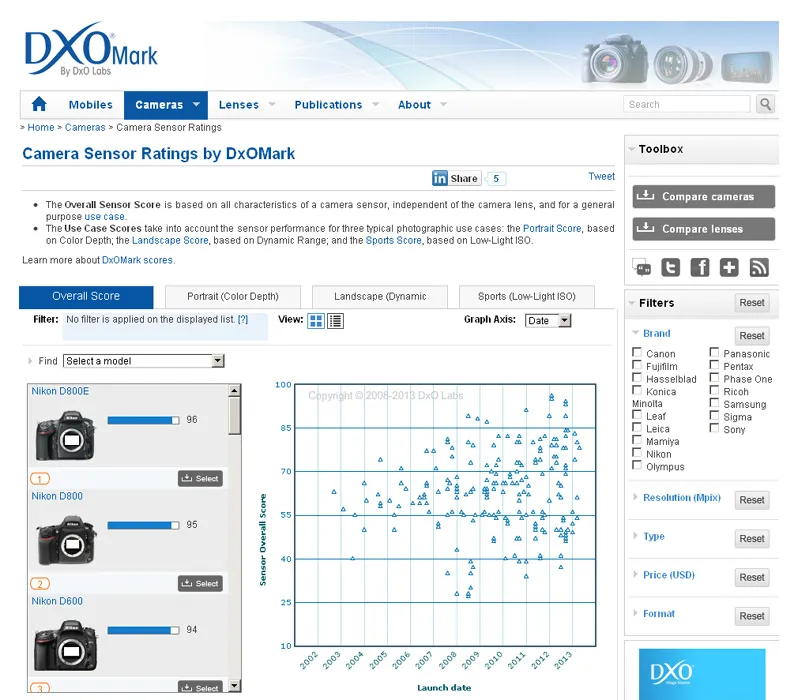Click the rank 2 badge under D800
This screenshot has height=700, width=800.
point(40,584)
